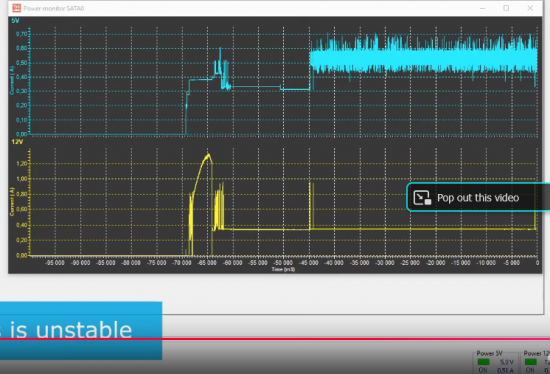Toggle the green Power 12V indicator

[530, 362]
